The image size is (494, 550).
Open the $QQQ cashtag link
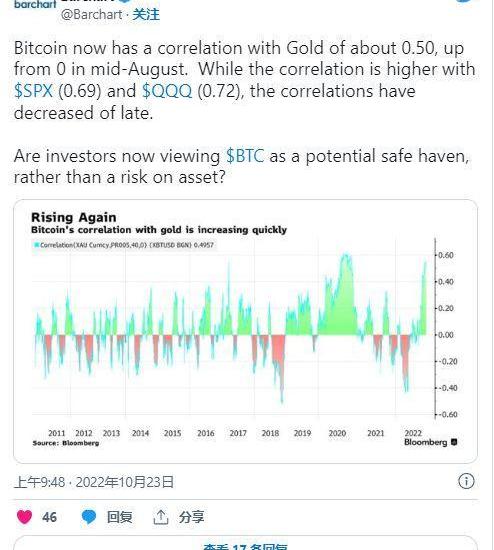167,91
